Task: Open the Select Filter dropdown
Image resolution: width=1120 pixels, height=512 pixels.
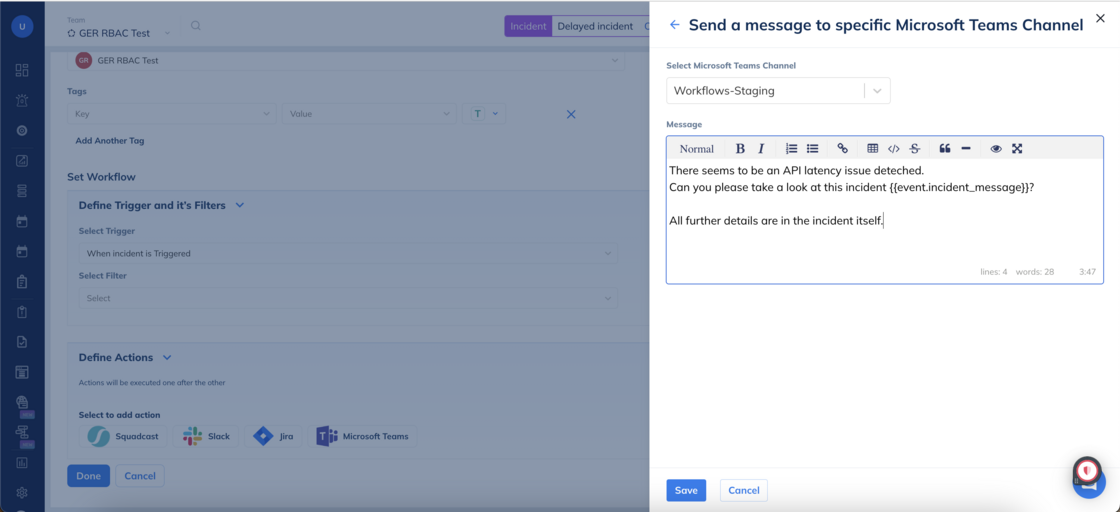Action: [348, 298]
